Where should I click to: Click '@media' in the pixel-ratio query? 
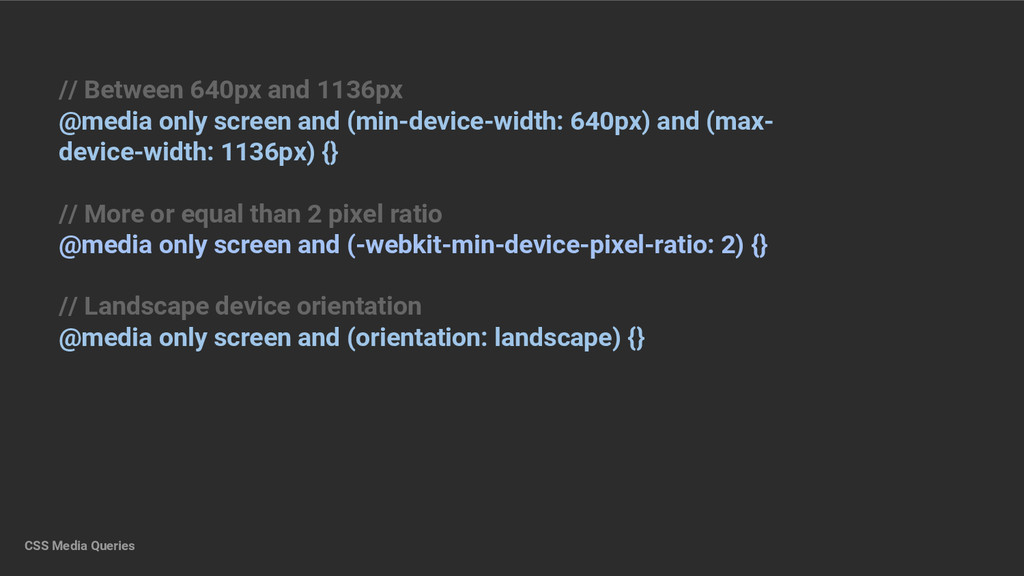(105, 246)
